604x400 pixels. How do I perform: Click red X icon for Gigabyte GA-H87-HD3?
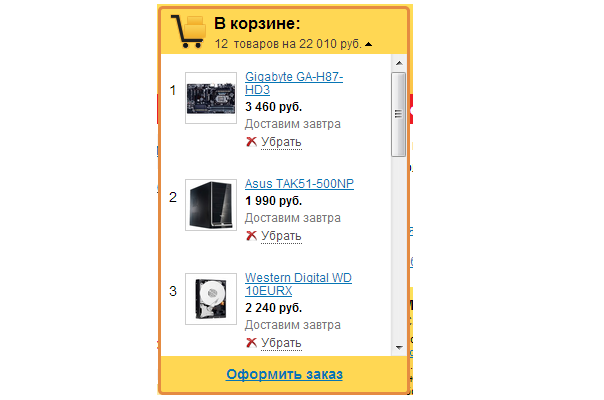click(x=251, y=142)
